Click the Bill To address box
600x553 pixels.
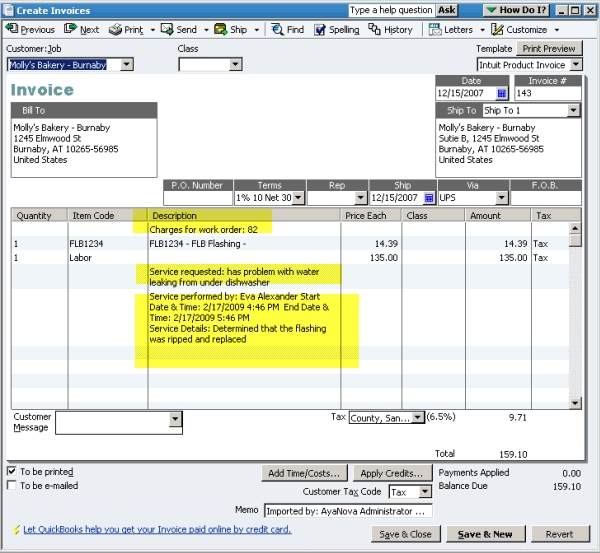coord(84,147)
